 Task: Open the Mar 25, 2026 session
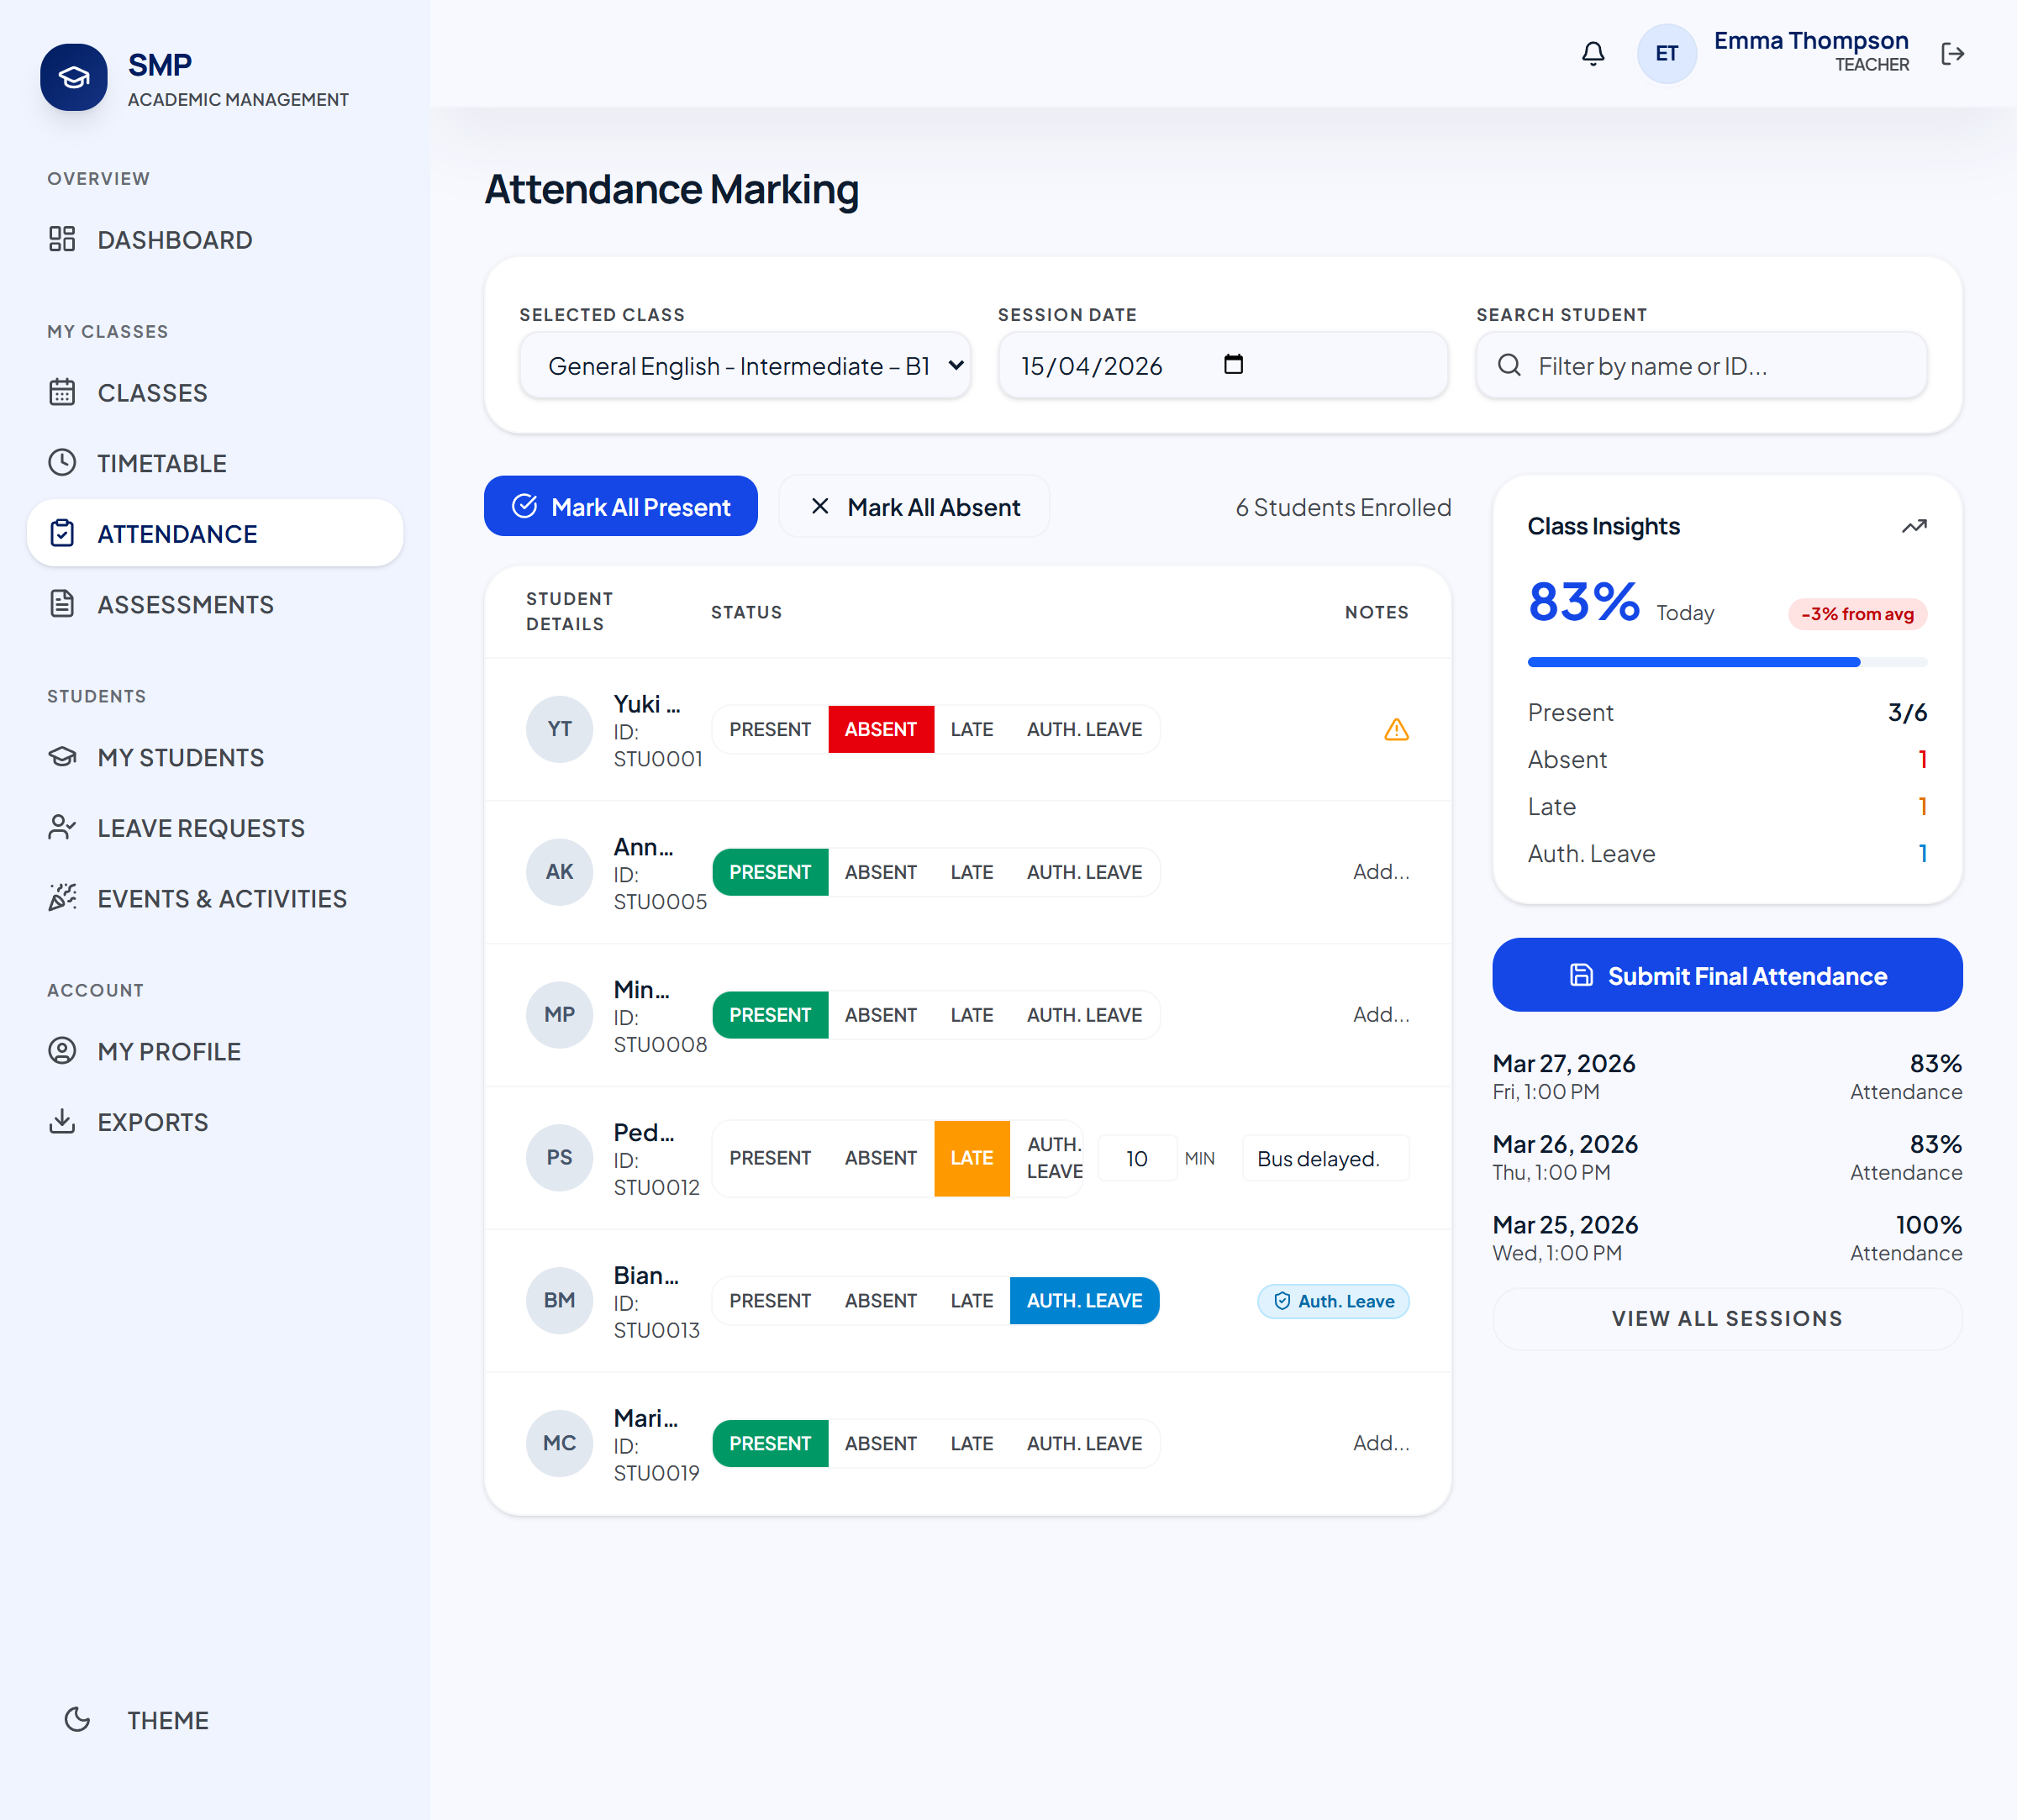point(1727,1238)
